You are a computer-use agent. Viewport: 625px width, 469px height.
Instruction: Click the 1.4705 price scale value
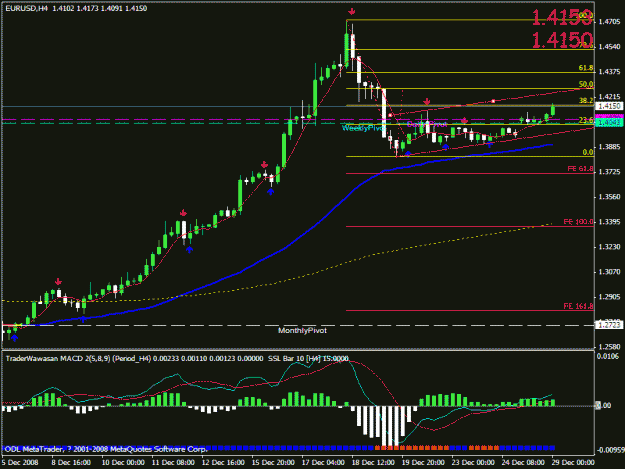pyautogui.click(x=609, y=22)
